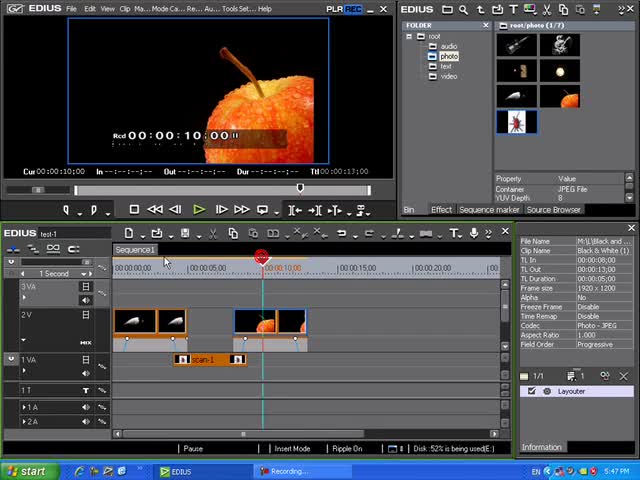The width and height of the screenshot is (640, 480).
Task: Open the 1 Second timeline scale dropdown
Action: click(86, 273)
